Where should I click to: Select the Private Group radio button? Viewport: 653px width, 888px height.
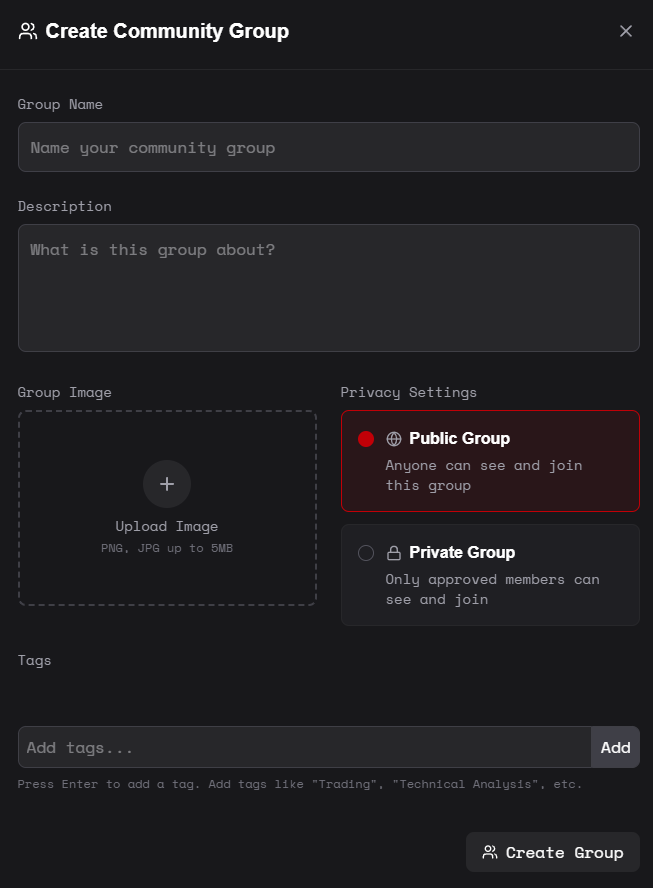pos(366,553)
